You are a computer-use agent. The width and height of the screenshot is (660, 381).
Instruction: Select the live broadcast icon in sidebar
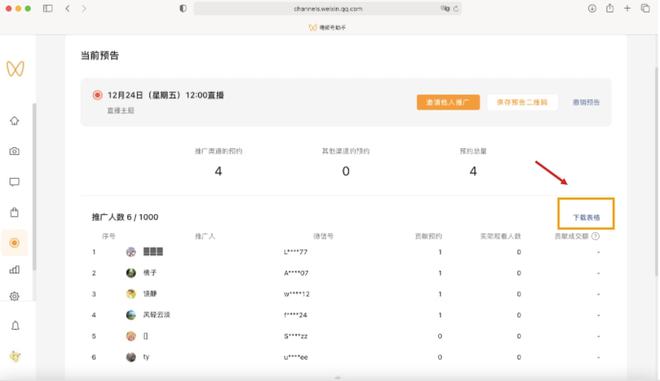coord(14,243)
